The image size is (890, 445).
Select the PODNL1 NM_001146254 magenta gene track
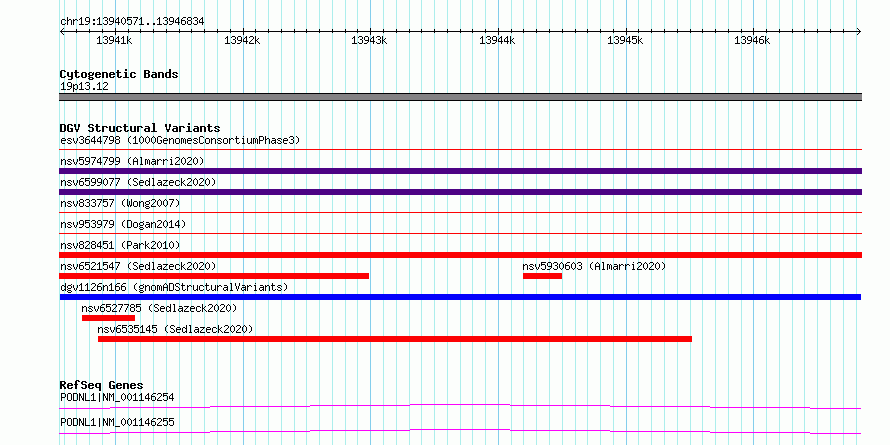coord(460,406)
